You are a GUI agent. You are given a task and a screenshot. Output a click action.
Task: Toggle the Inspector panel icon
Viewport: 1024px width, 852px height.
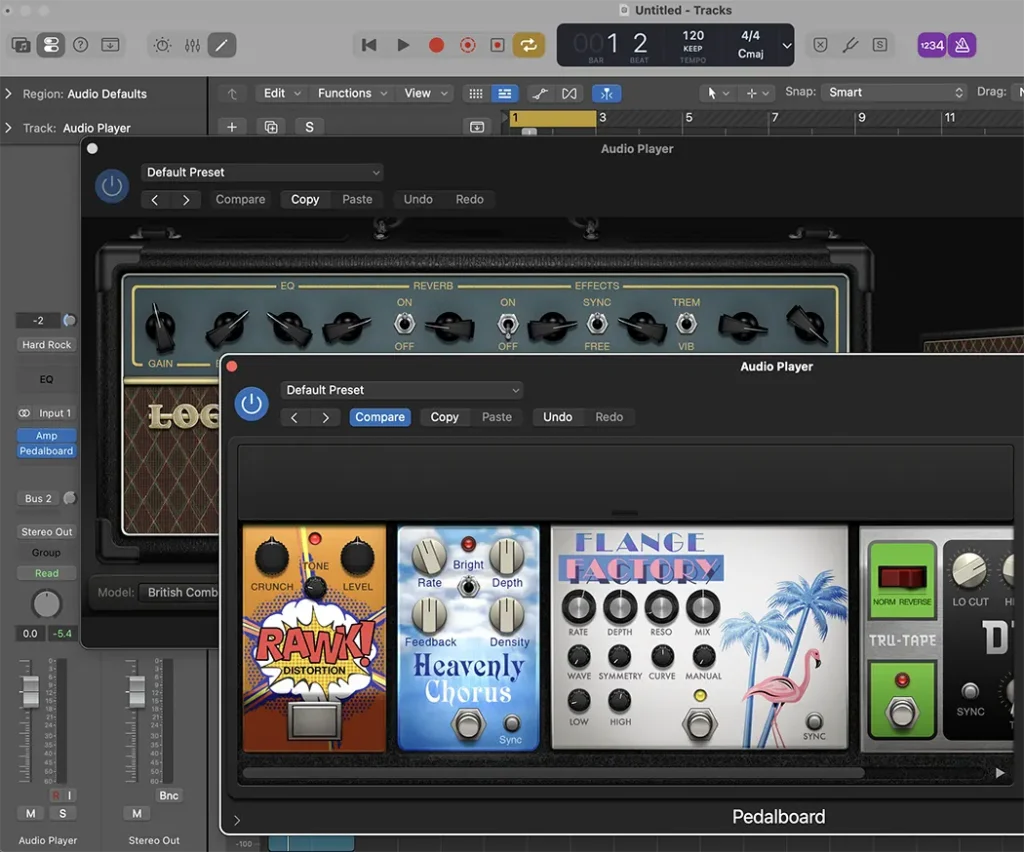(51, 45)
